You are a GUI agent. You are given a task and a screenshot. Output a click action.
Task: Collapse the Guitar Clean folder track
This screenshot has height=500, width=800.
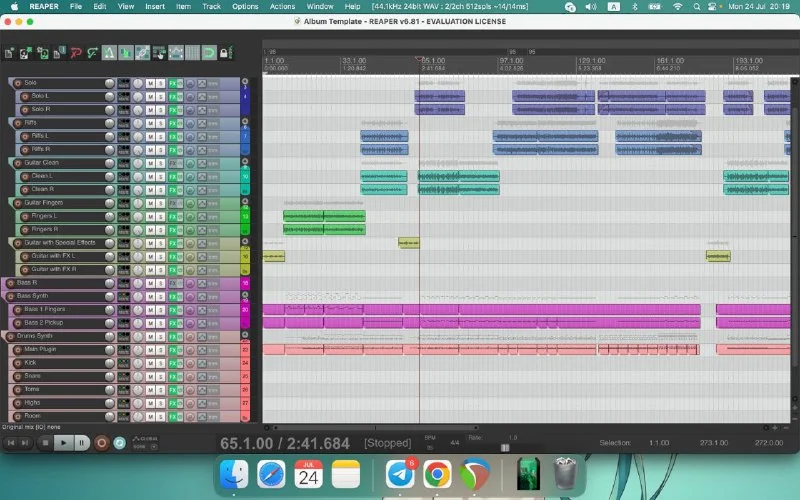pos(13,162)
